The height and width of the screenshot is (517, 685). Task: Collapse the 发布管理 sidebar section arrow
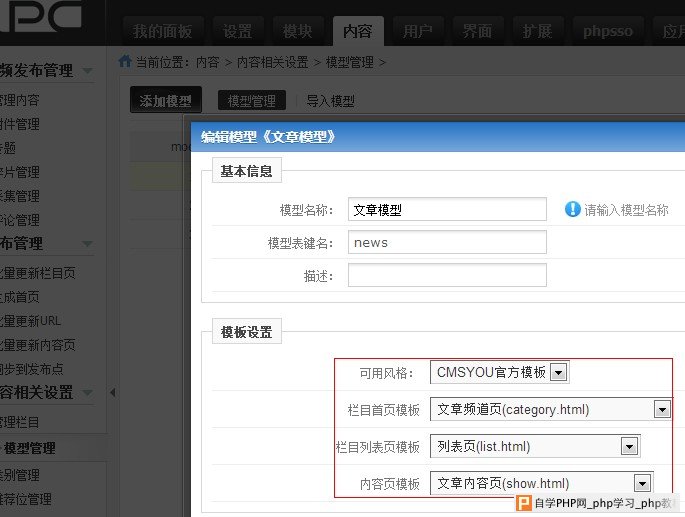point(87,243)
